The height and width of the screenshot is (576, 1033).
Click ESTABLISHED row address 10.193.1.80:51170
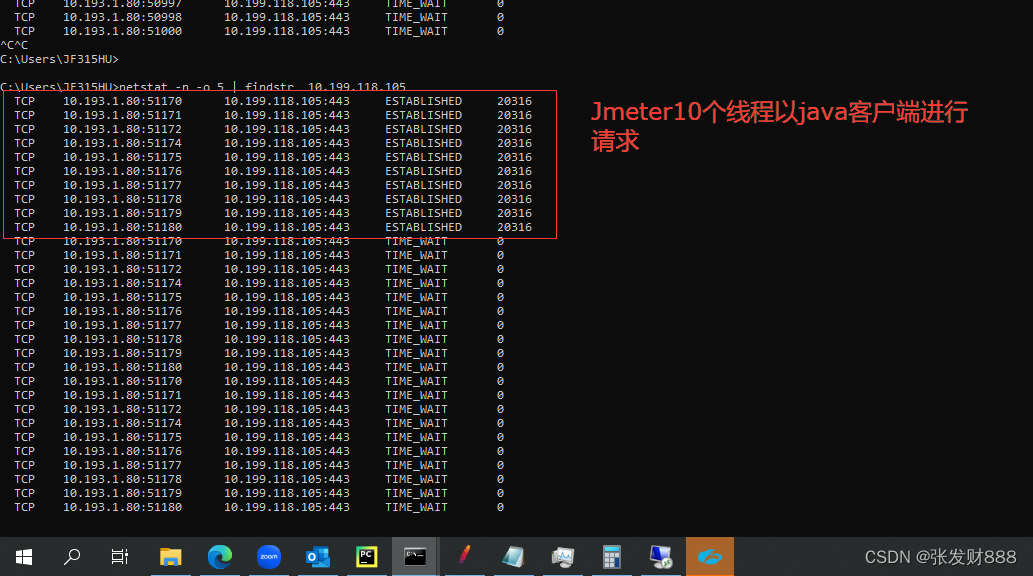pyautogui.click(x=123, y=101)
